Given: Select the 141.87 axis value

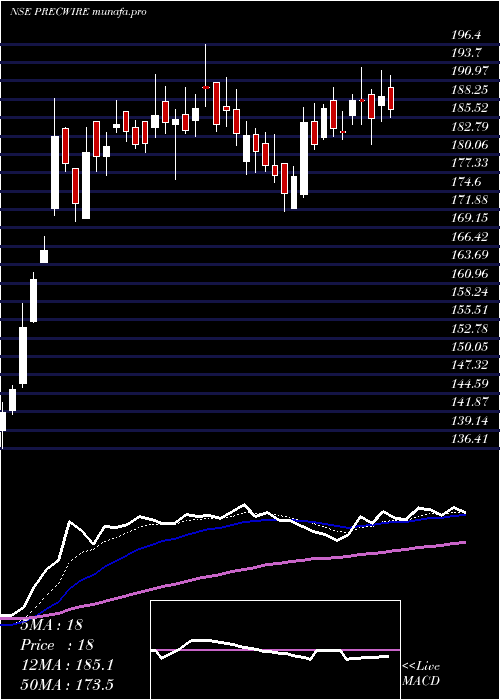Looking at the screenshot, I should pyautogui.click(x=468, y=402).
